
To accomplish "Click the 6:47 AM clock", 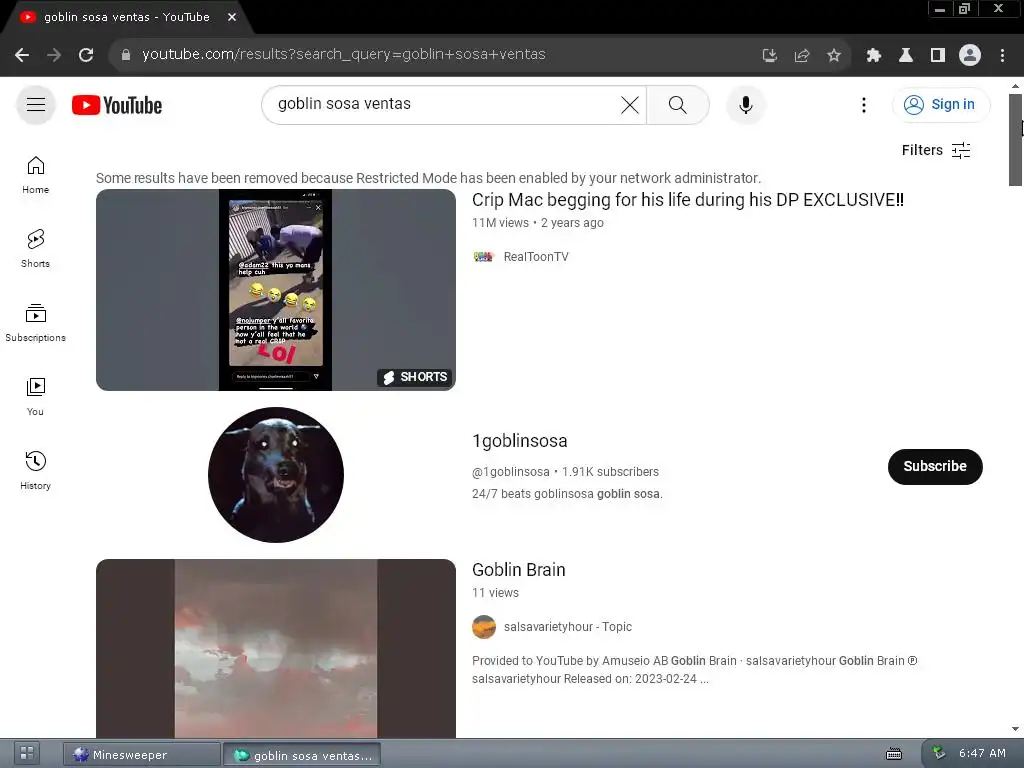I will 982,753.
